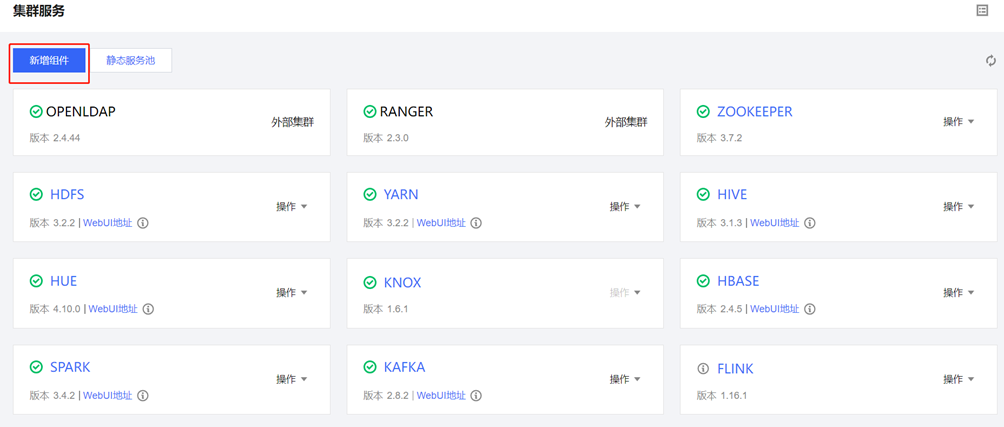
Task: Click info icon beside HDFS WebUI地址
Action: pyautogui.click(x=143, y=223)
